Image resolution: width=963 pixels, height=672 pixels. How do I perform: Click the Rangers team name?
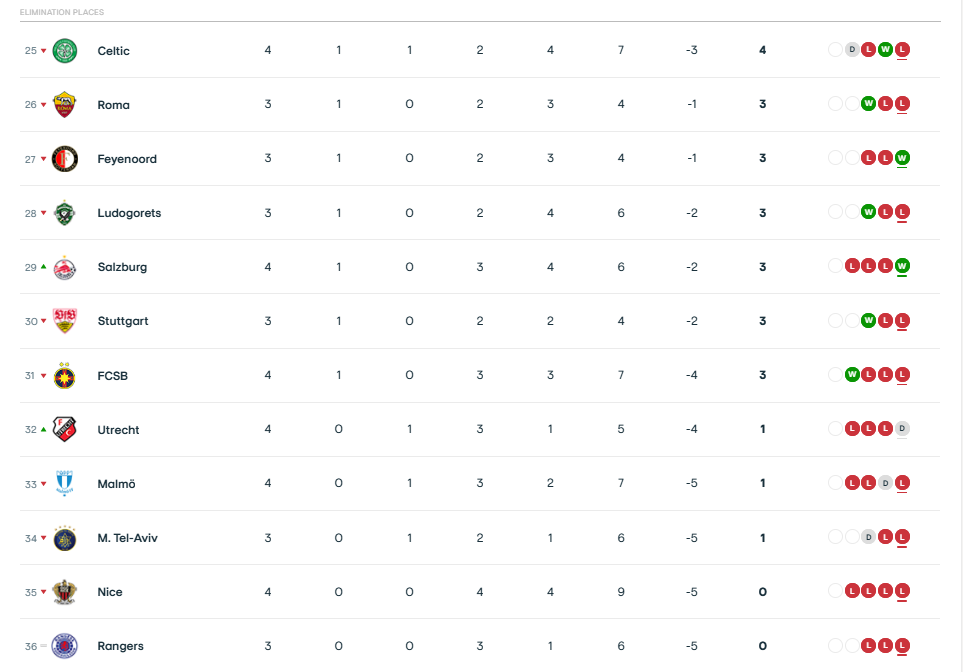(120, 646)
